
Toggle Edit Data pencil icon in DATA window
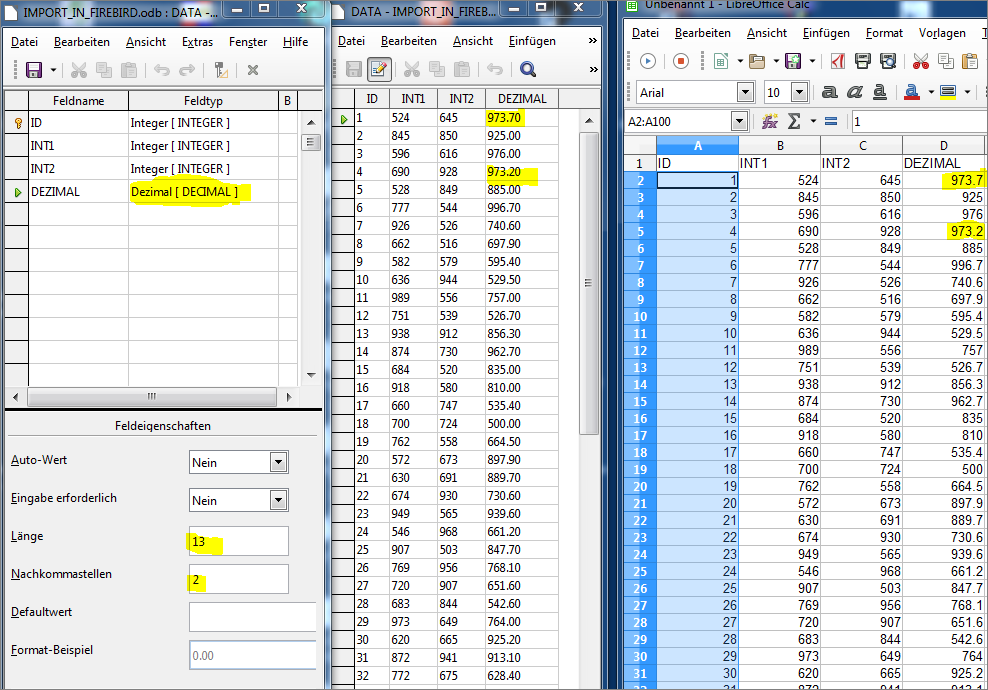(x=379, y=69)
